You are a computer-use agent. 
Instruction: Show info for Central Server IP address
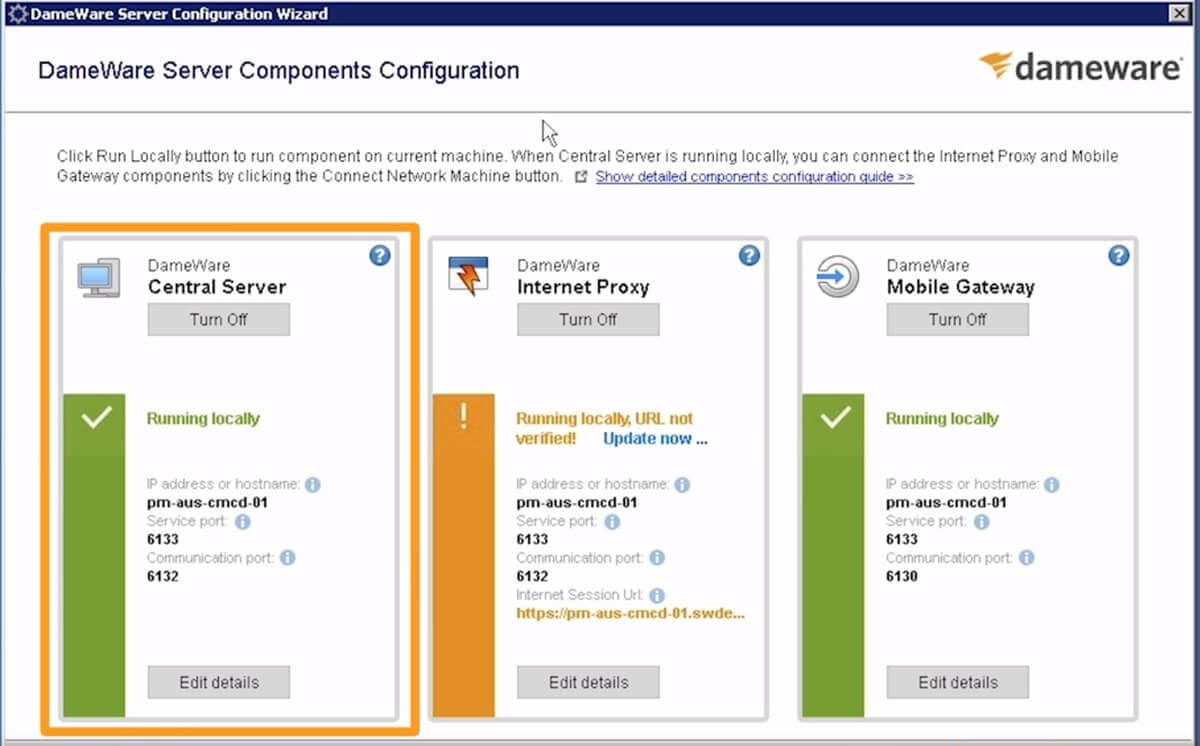click(x=312, y=485)
